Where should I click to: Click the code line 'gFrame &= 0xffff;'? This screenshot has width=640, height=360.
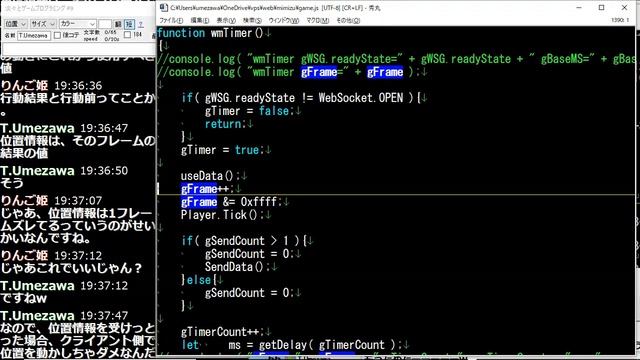tap(231, 202)
